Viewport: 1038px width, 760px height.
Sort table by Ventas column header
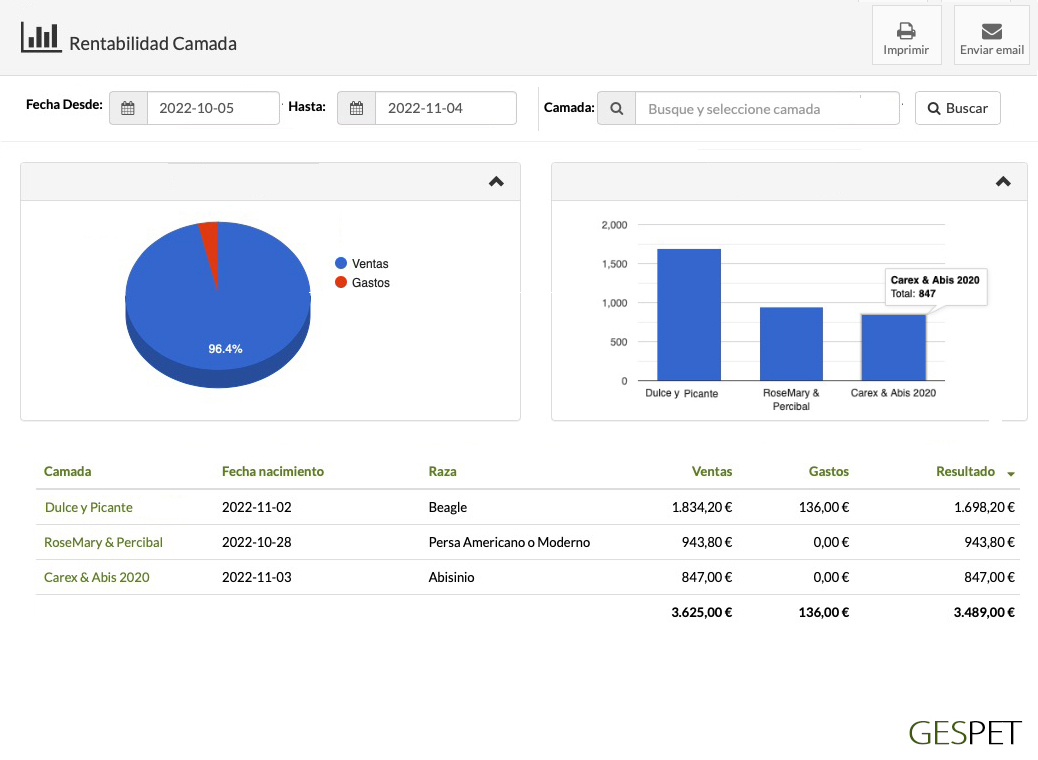(x=711, y=471)
